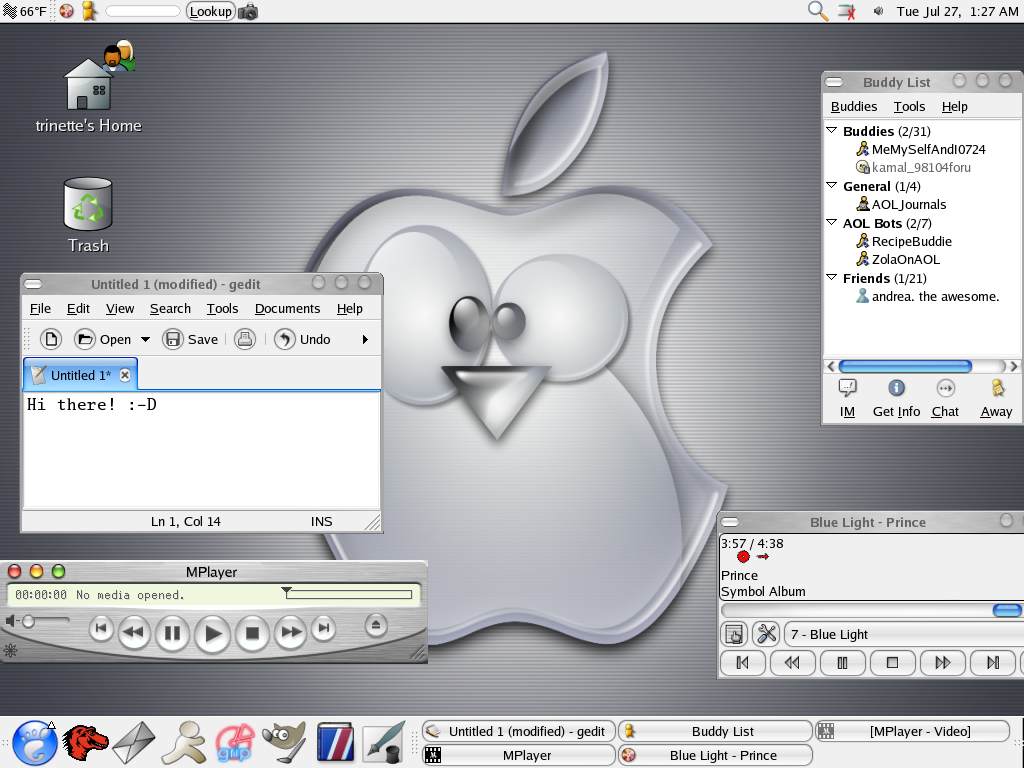The image size is (1024, 768).
Task: Open the Edit menu in gedit
Action: (78, 308)
